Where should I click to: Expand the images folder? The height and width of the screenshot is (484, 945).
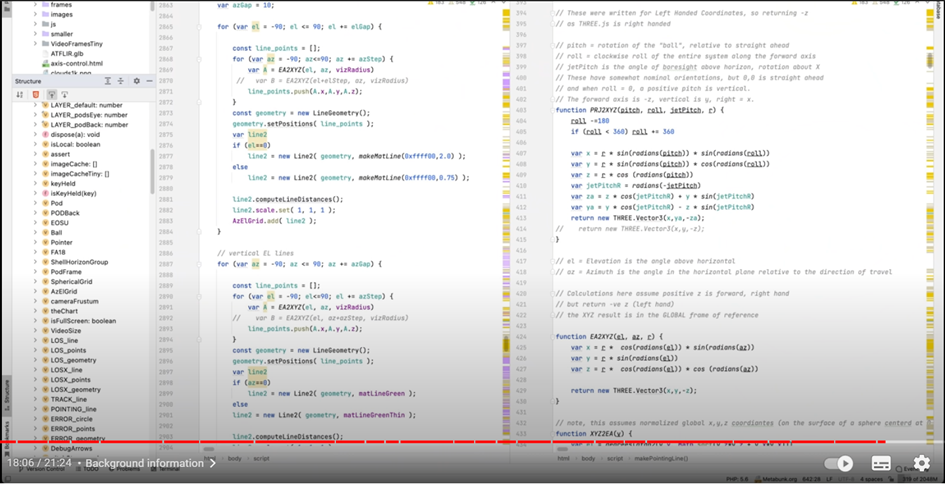(x=35, y=14)
